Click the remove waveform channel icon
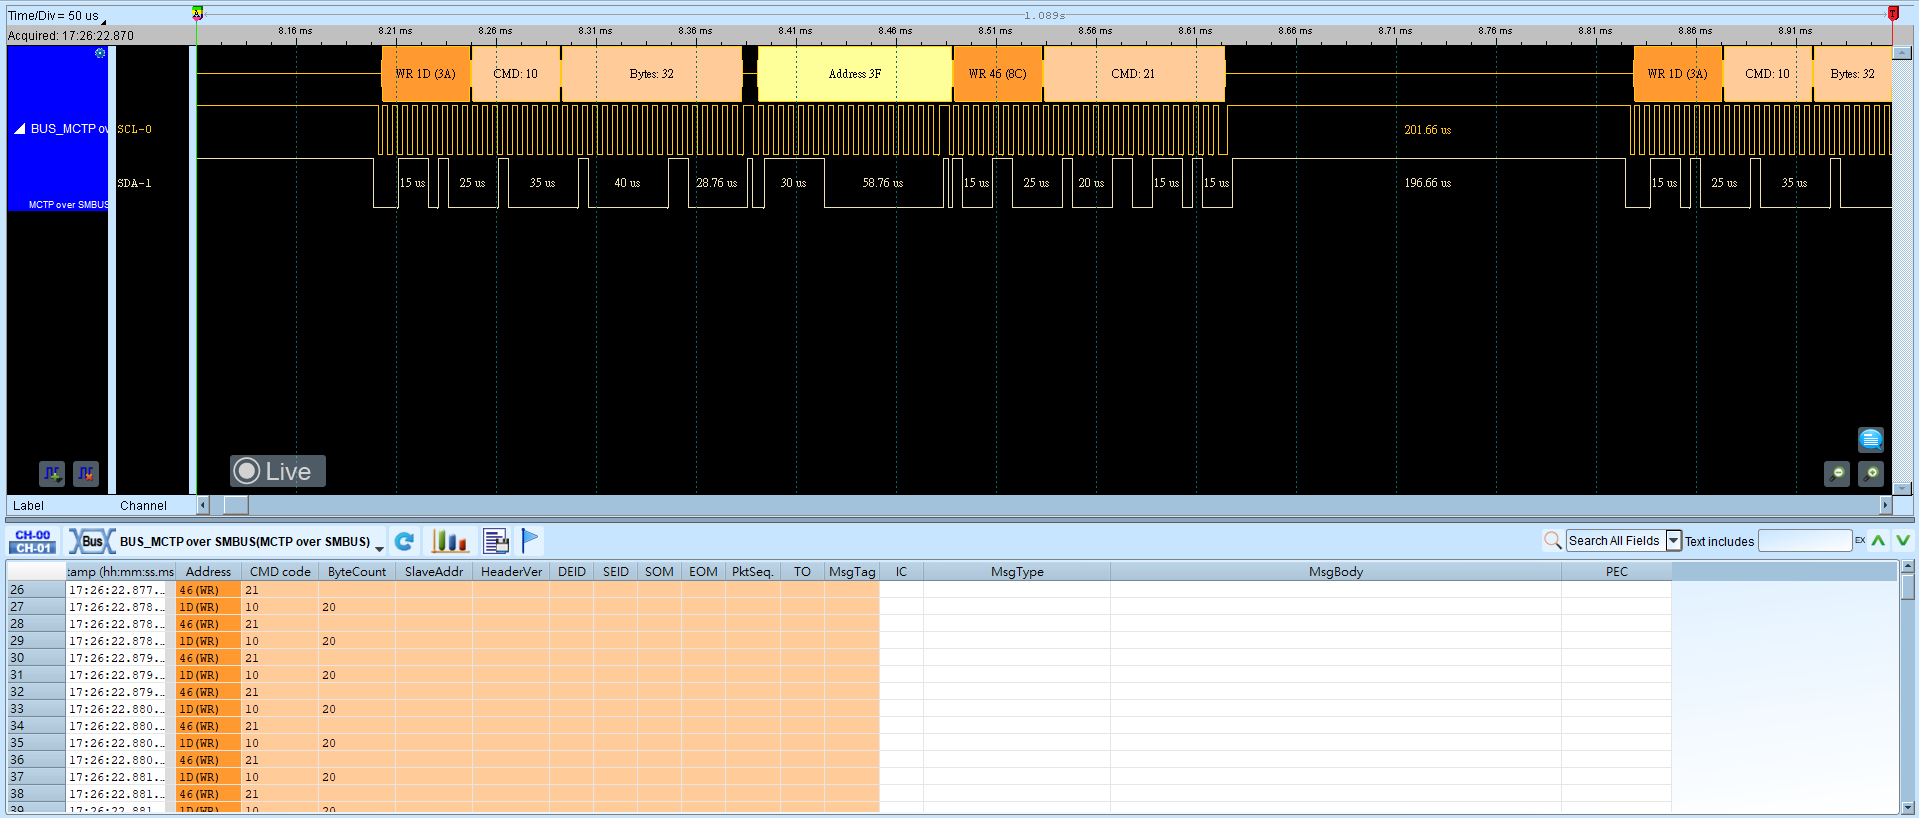The image size is (1919, 818). tap(86, 473)
